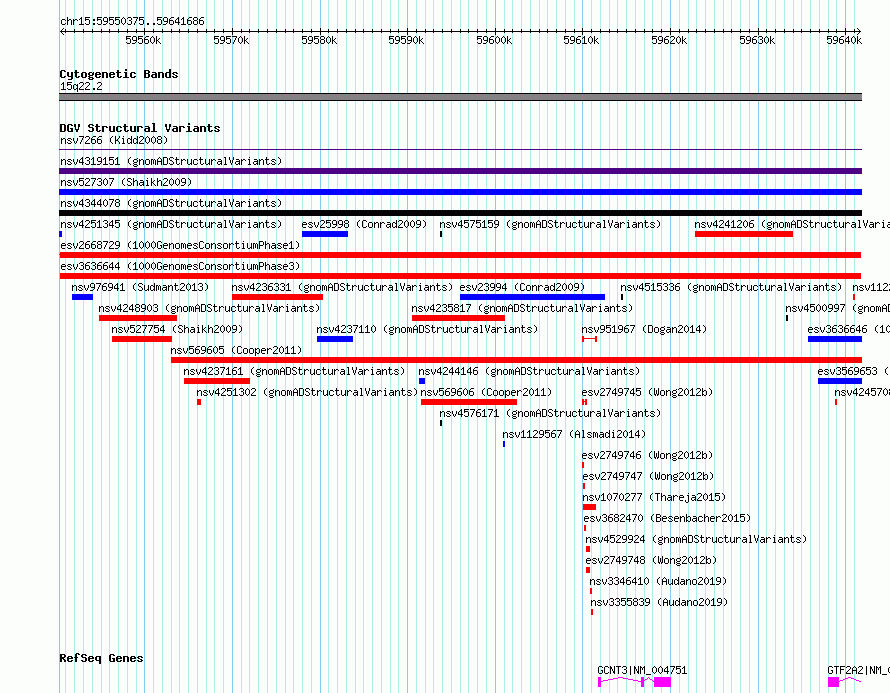This screenshot has height=693, width=890.
Task: Open nsv3355839 (Audano2019) variant label
Action: pyautogui.click(x=659, y=602)
